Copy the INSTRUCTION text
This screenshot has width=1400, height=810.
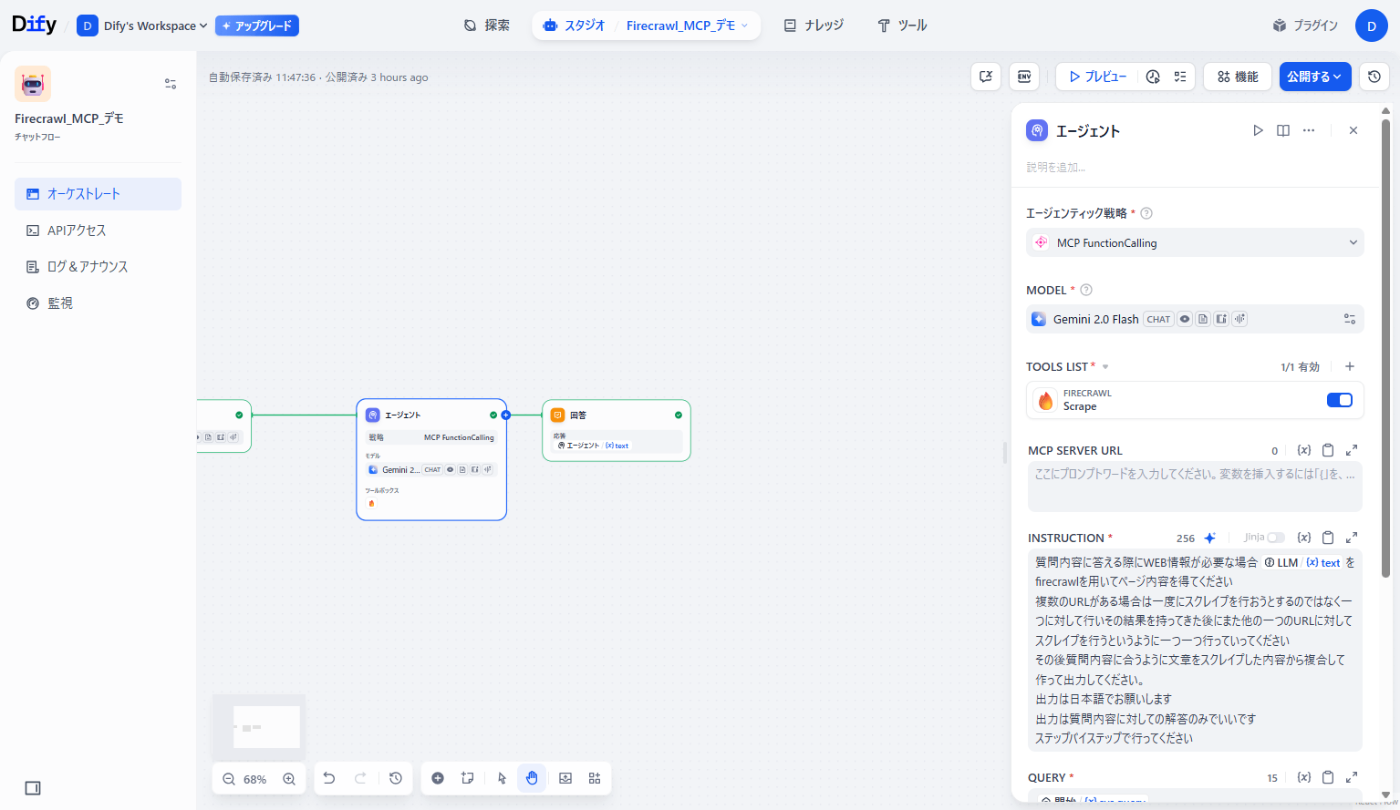point(1328,538)
